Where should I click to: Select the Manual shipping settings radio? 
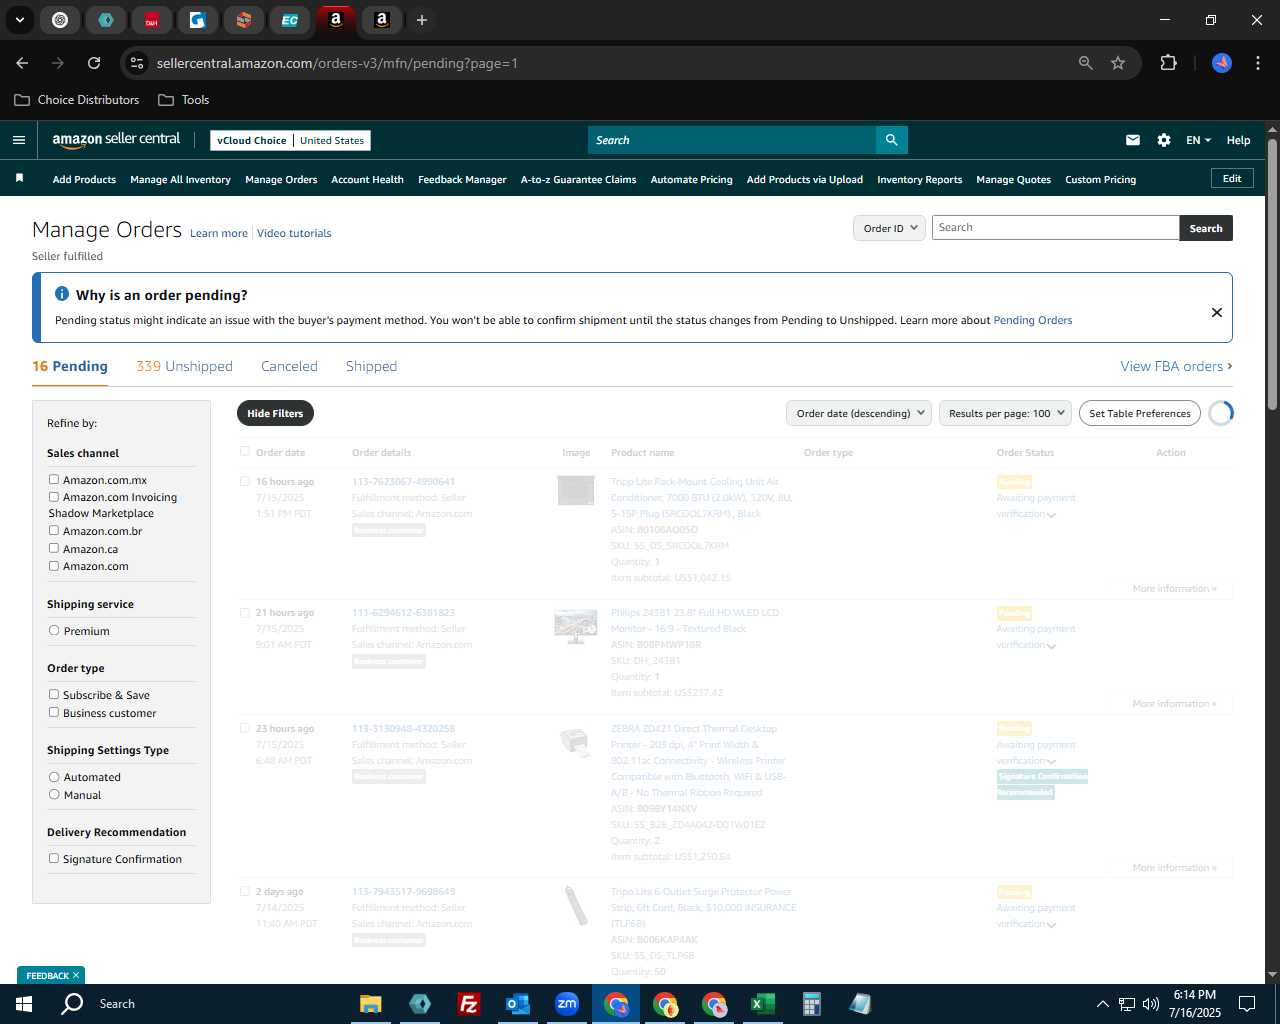tap(54, 794)
